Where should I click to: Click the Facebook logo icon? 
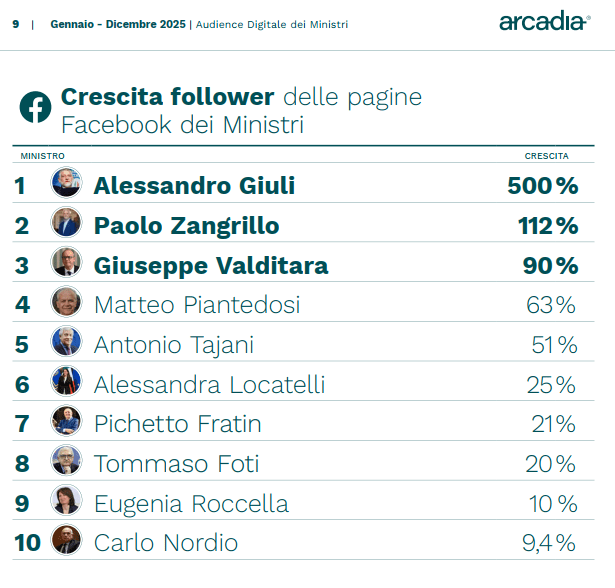[x=36, y=108]
